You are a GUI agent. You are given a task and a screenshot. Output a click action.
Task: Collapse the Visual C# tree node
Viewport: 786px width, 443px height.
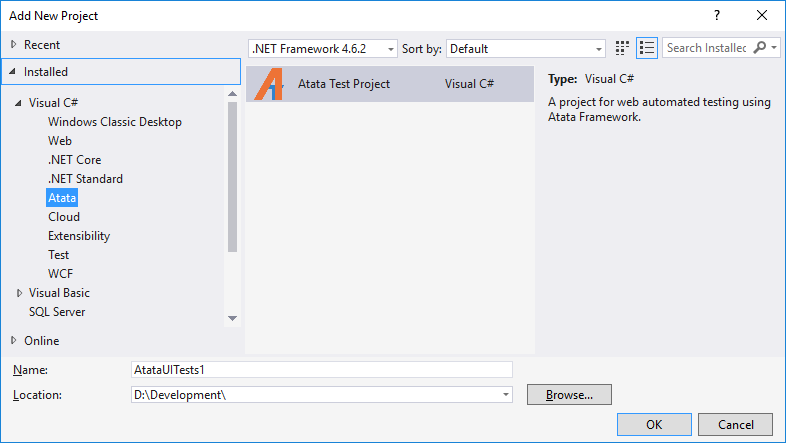18,103
